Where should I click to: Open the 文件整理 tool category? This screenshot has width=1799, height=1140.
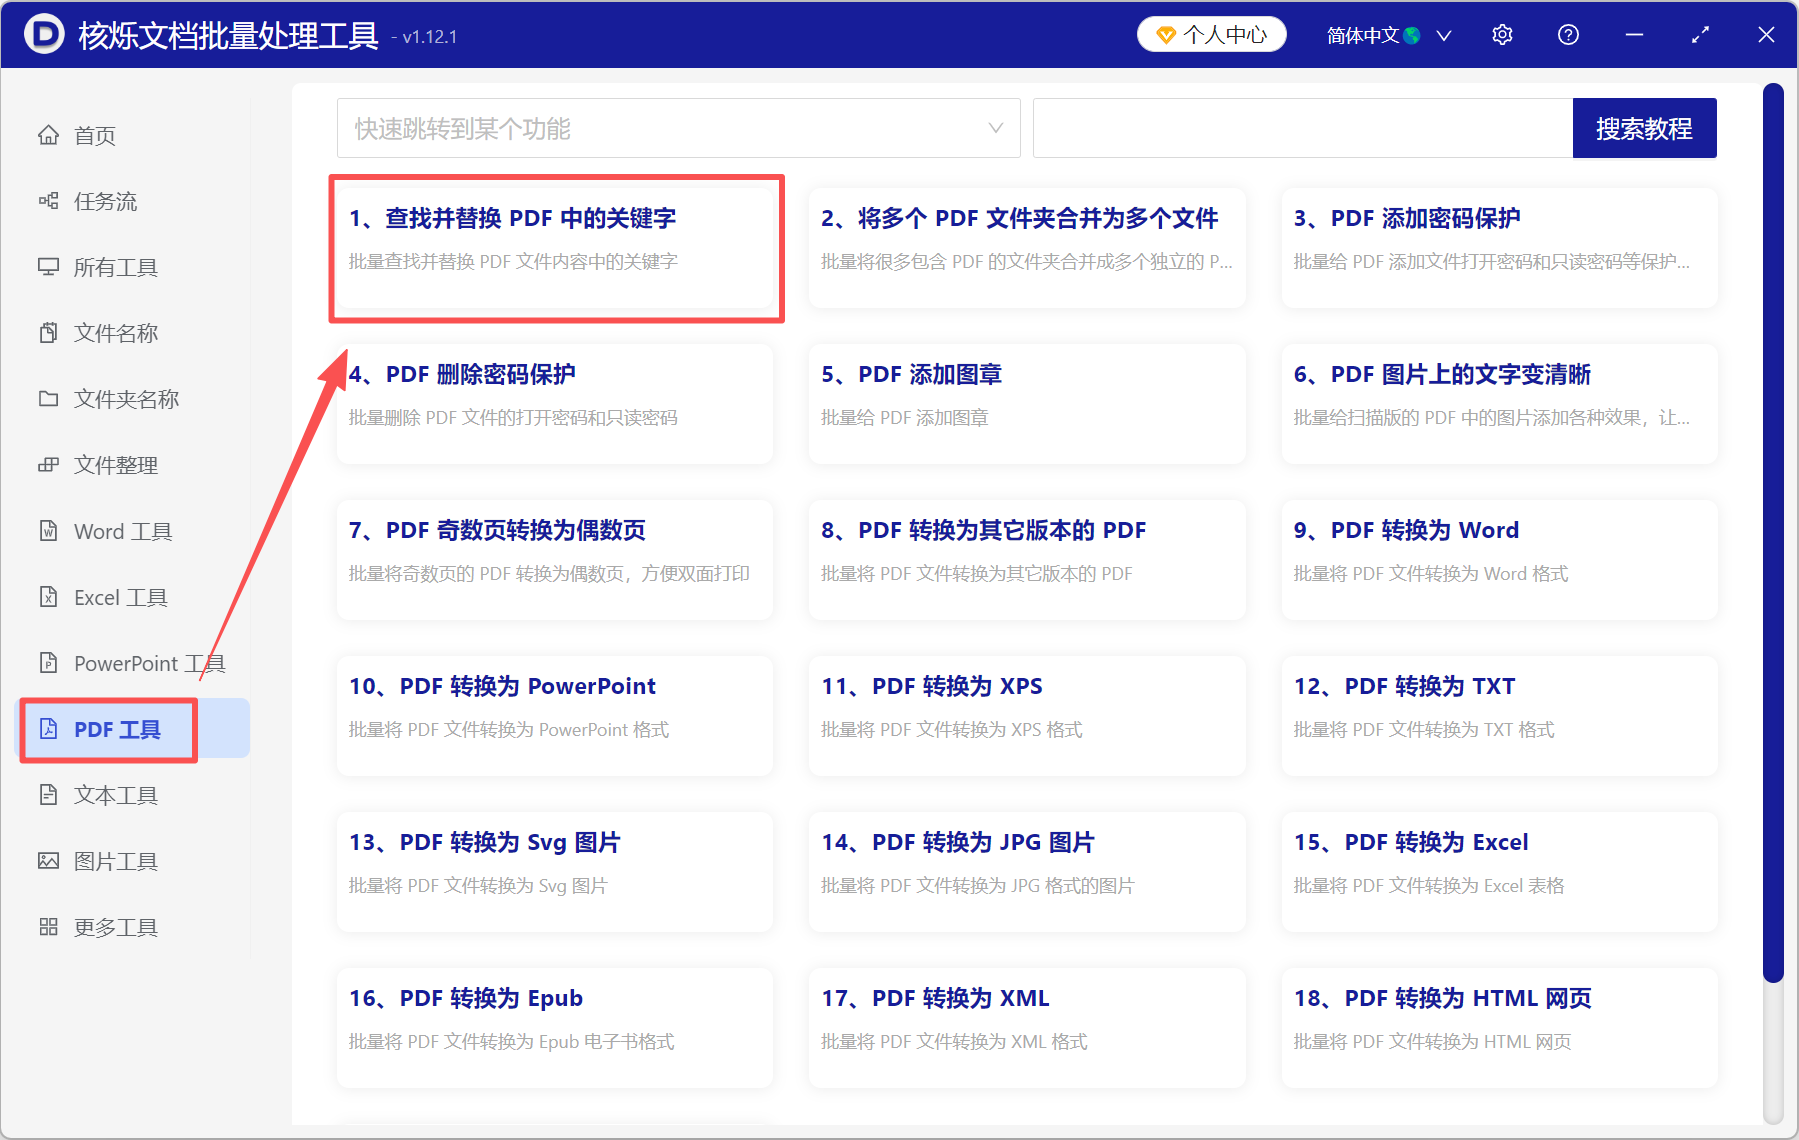coord(114,465)
